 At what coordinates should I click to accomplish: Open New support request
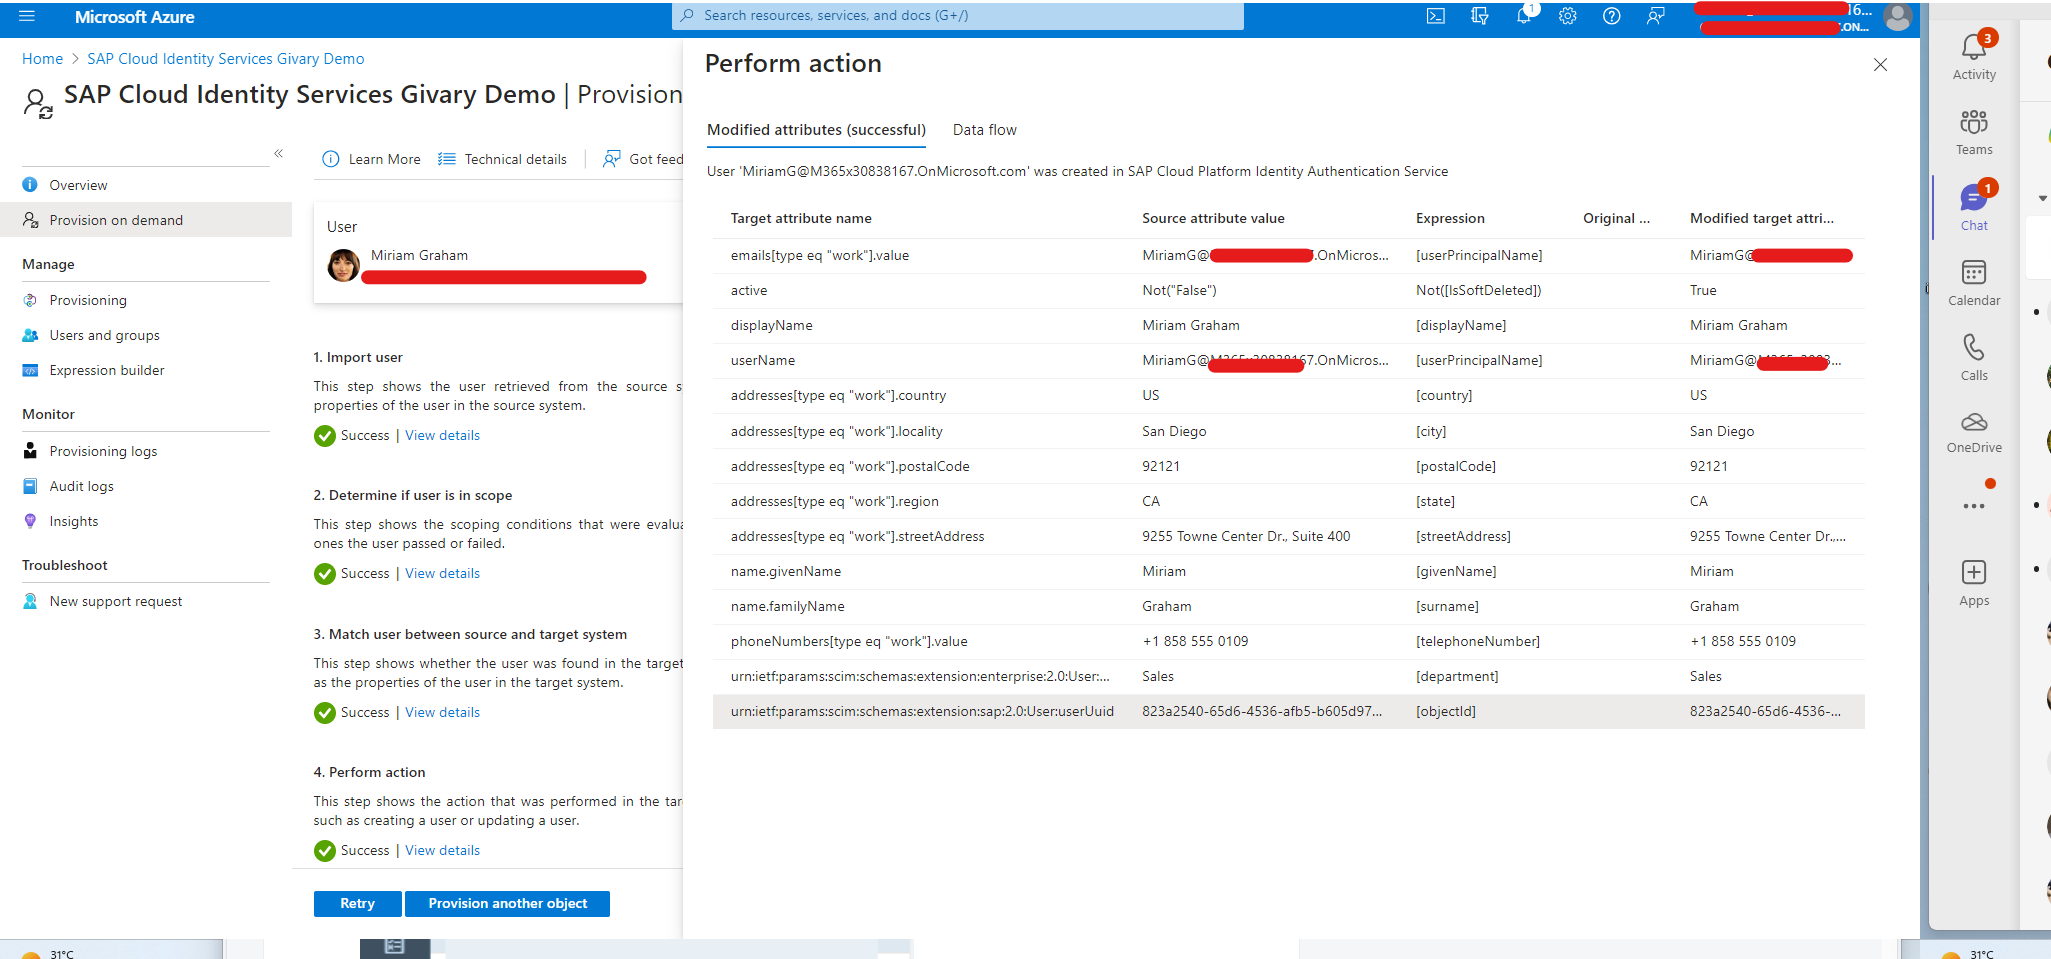click(116, 601)
